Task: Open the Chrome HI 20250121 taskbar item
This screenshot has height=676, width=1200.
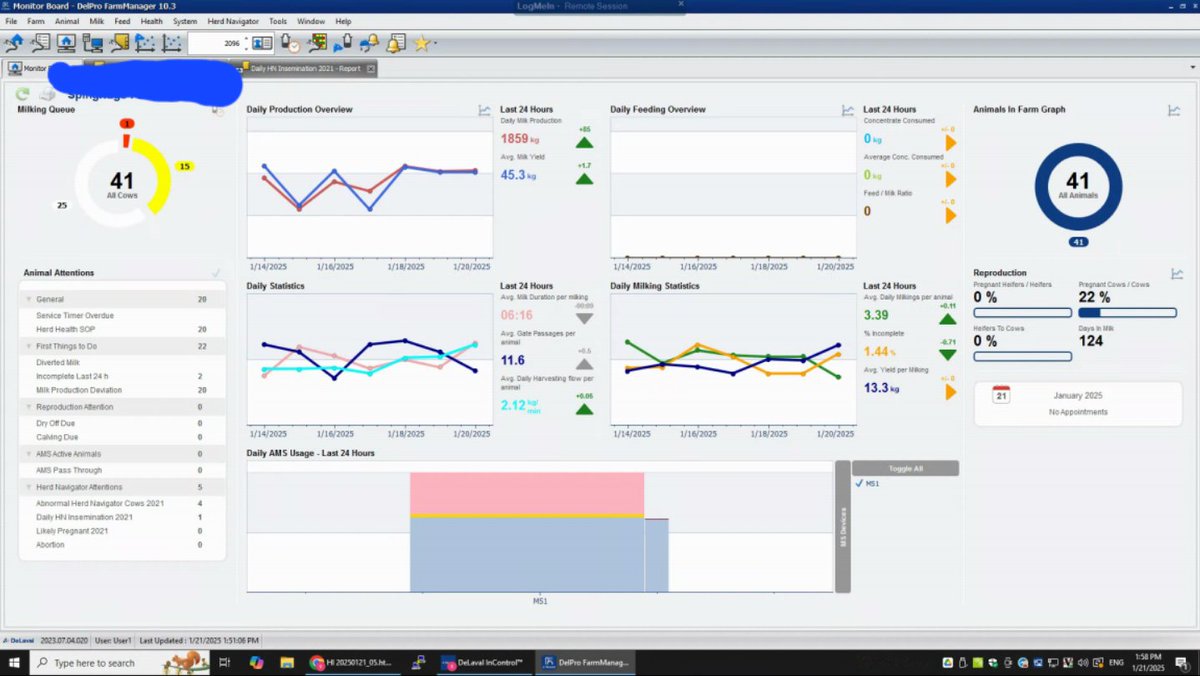Action: 353,663
